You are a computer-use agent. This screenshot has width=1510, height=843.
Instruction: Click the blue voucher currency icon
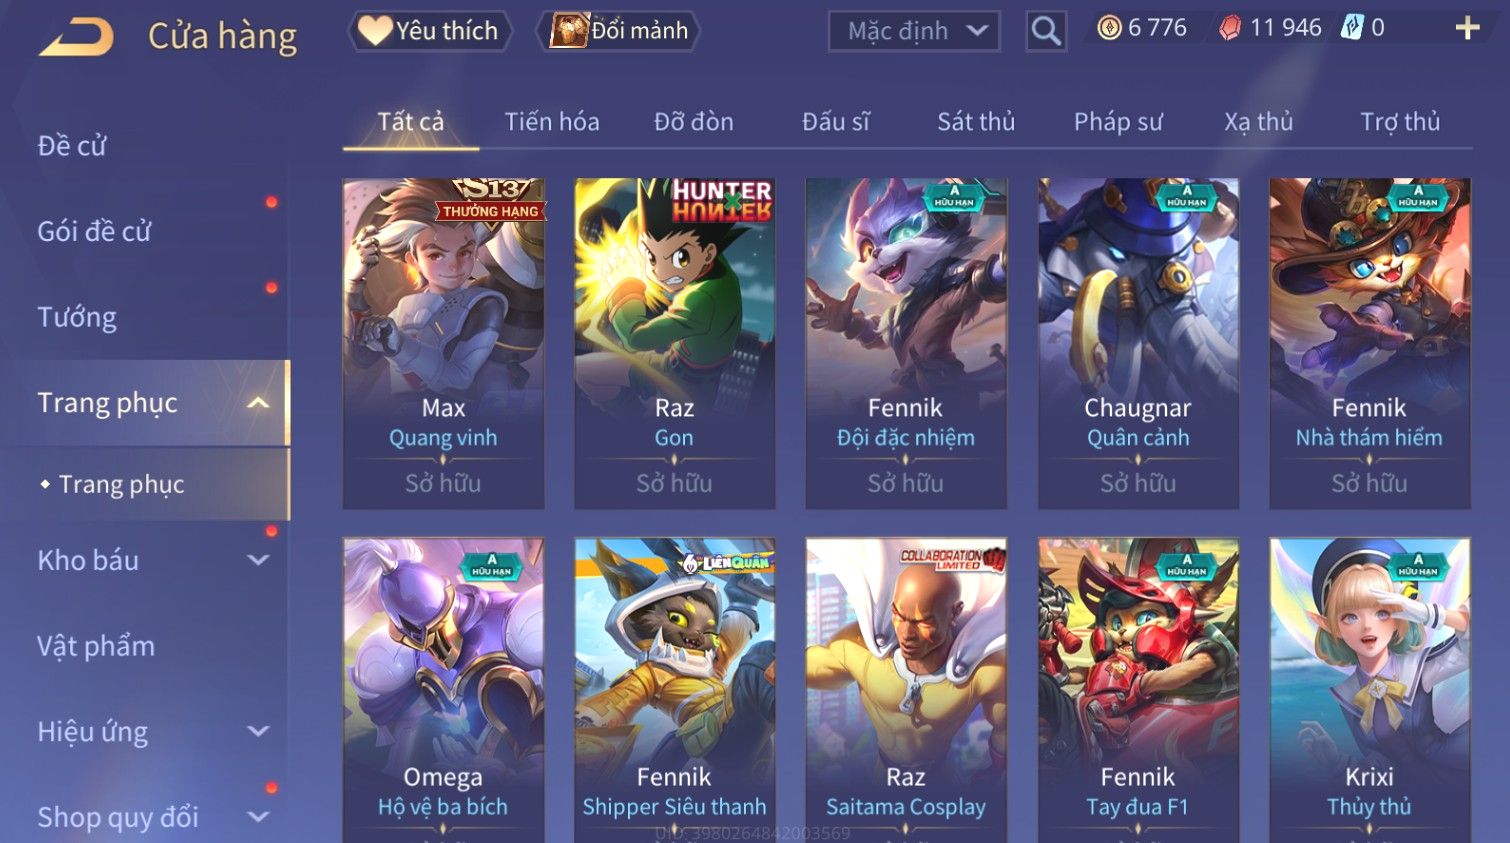click(x=1352, y=28)
